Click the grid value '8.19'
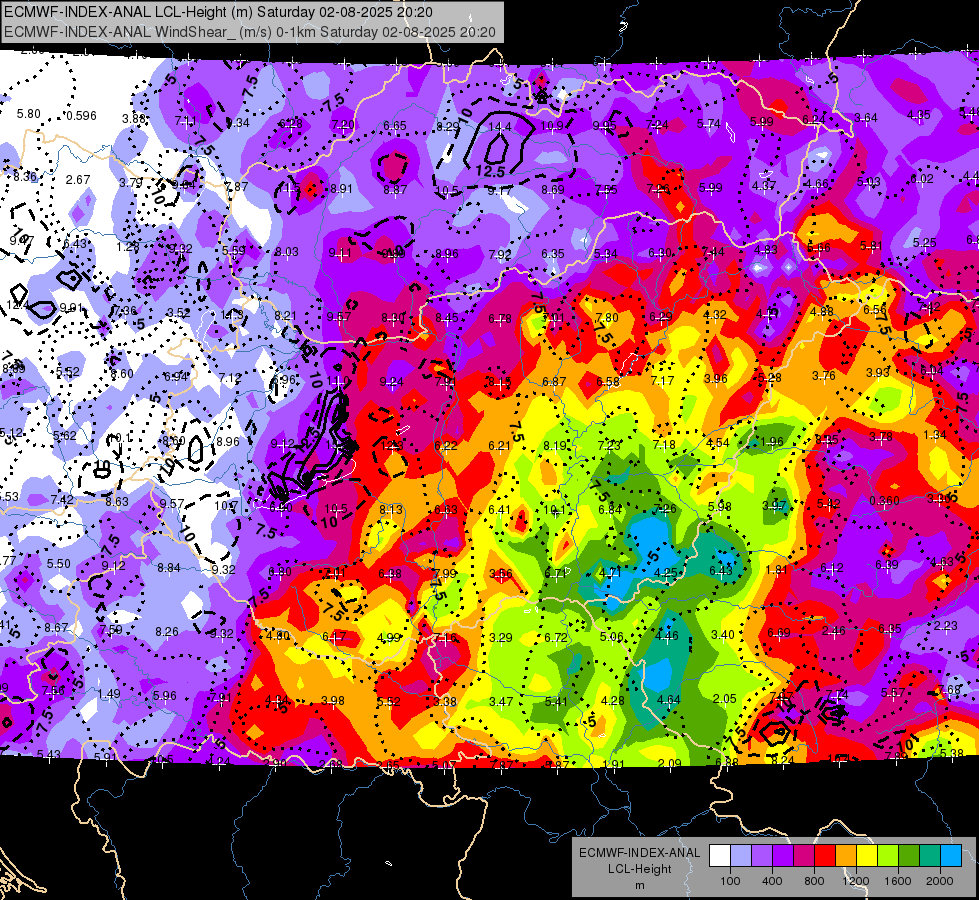Screen dimensions: 979x900 [x=555, y=445]
